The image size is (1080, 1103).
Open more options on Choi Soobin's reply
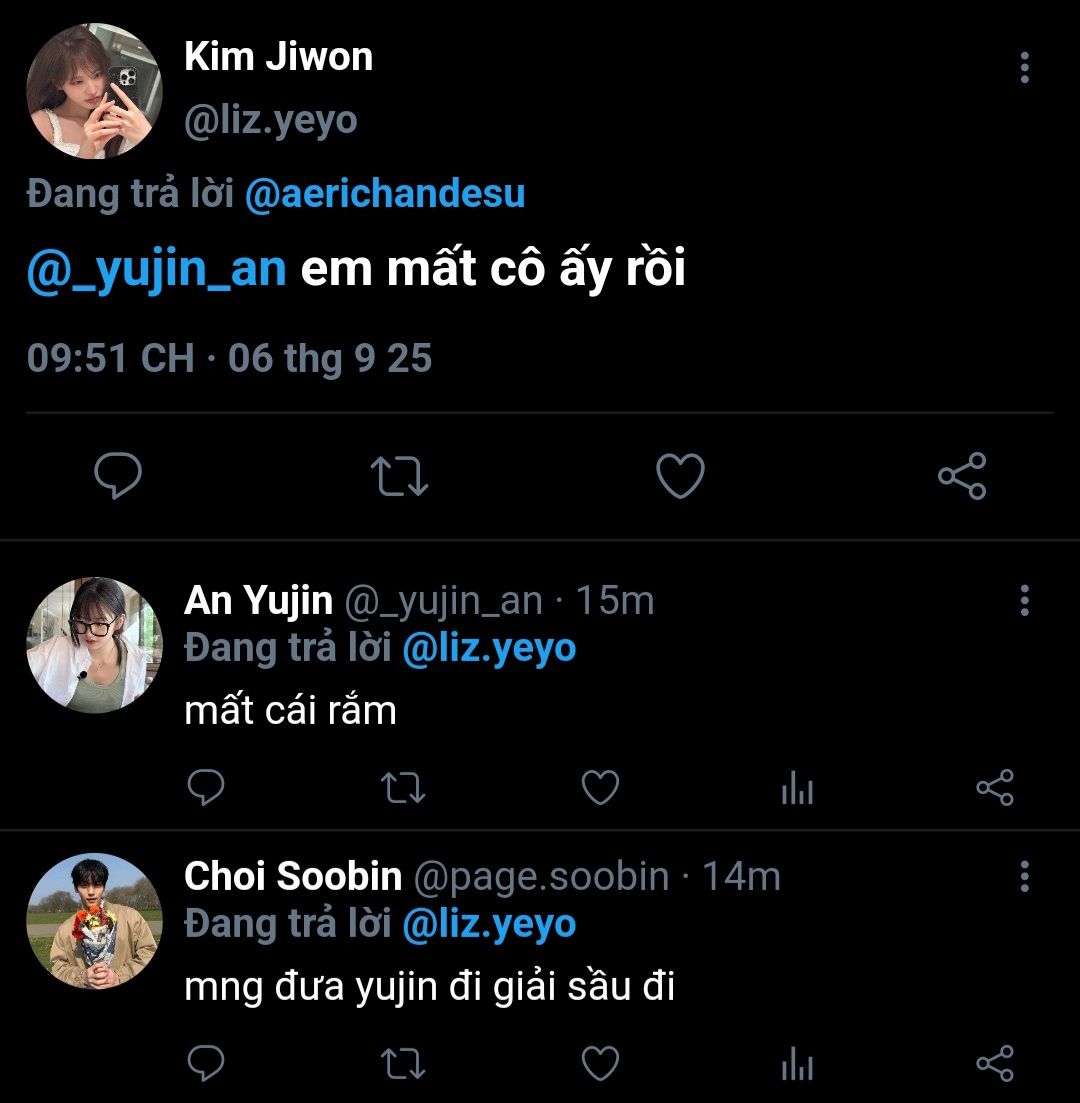(1024, 876)
